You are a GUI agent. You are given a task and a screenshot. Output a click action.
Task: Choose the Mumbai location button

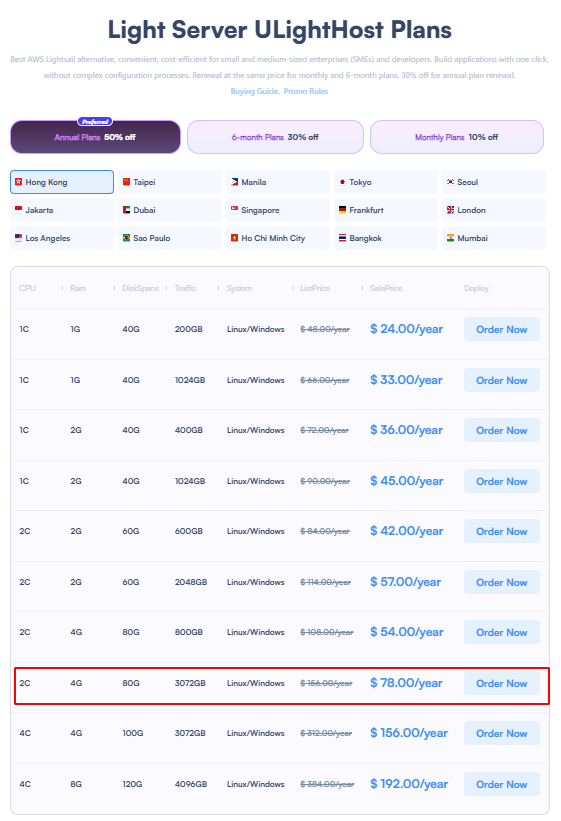tap(493, 238)
